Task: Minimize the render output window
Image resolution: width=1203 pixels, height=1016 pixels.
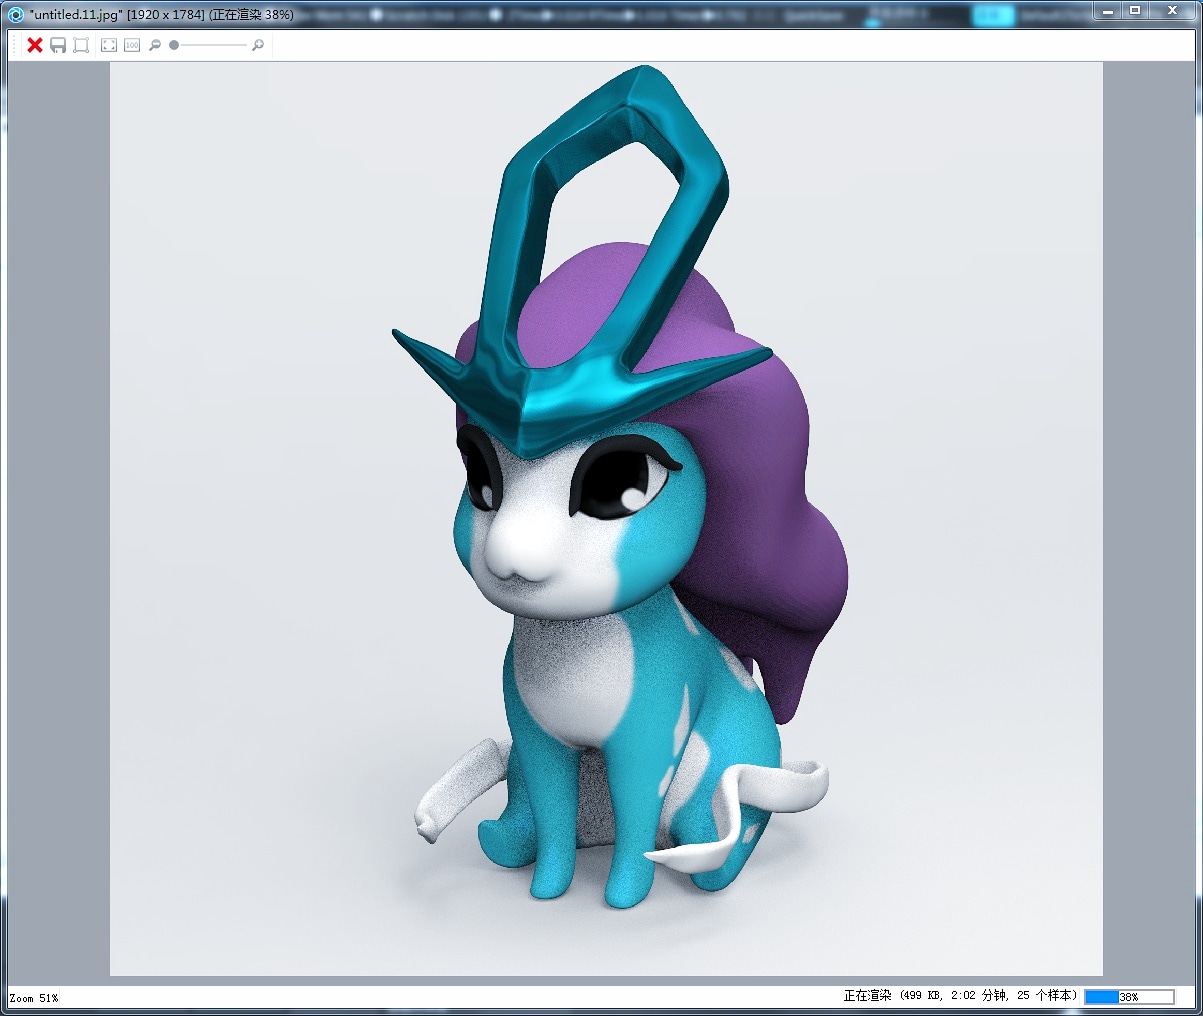Action: point(1108,11)
